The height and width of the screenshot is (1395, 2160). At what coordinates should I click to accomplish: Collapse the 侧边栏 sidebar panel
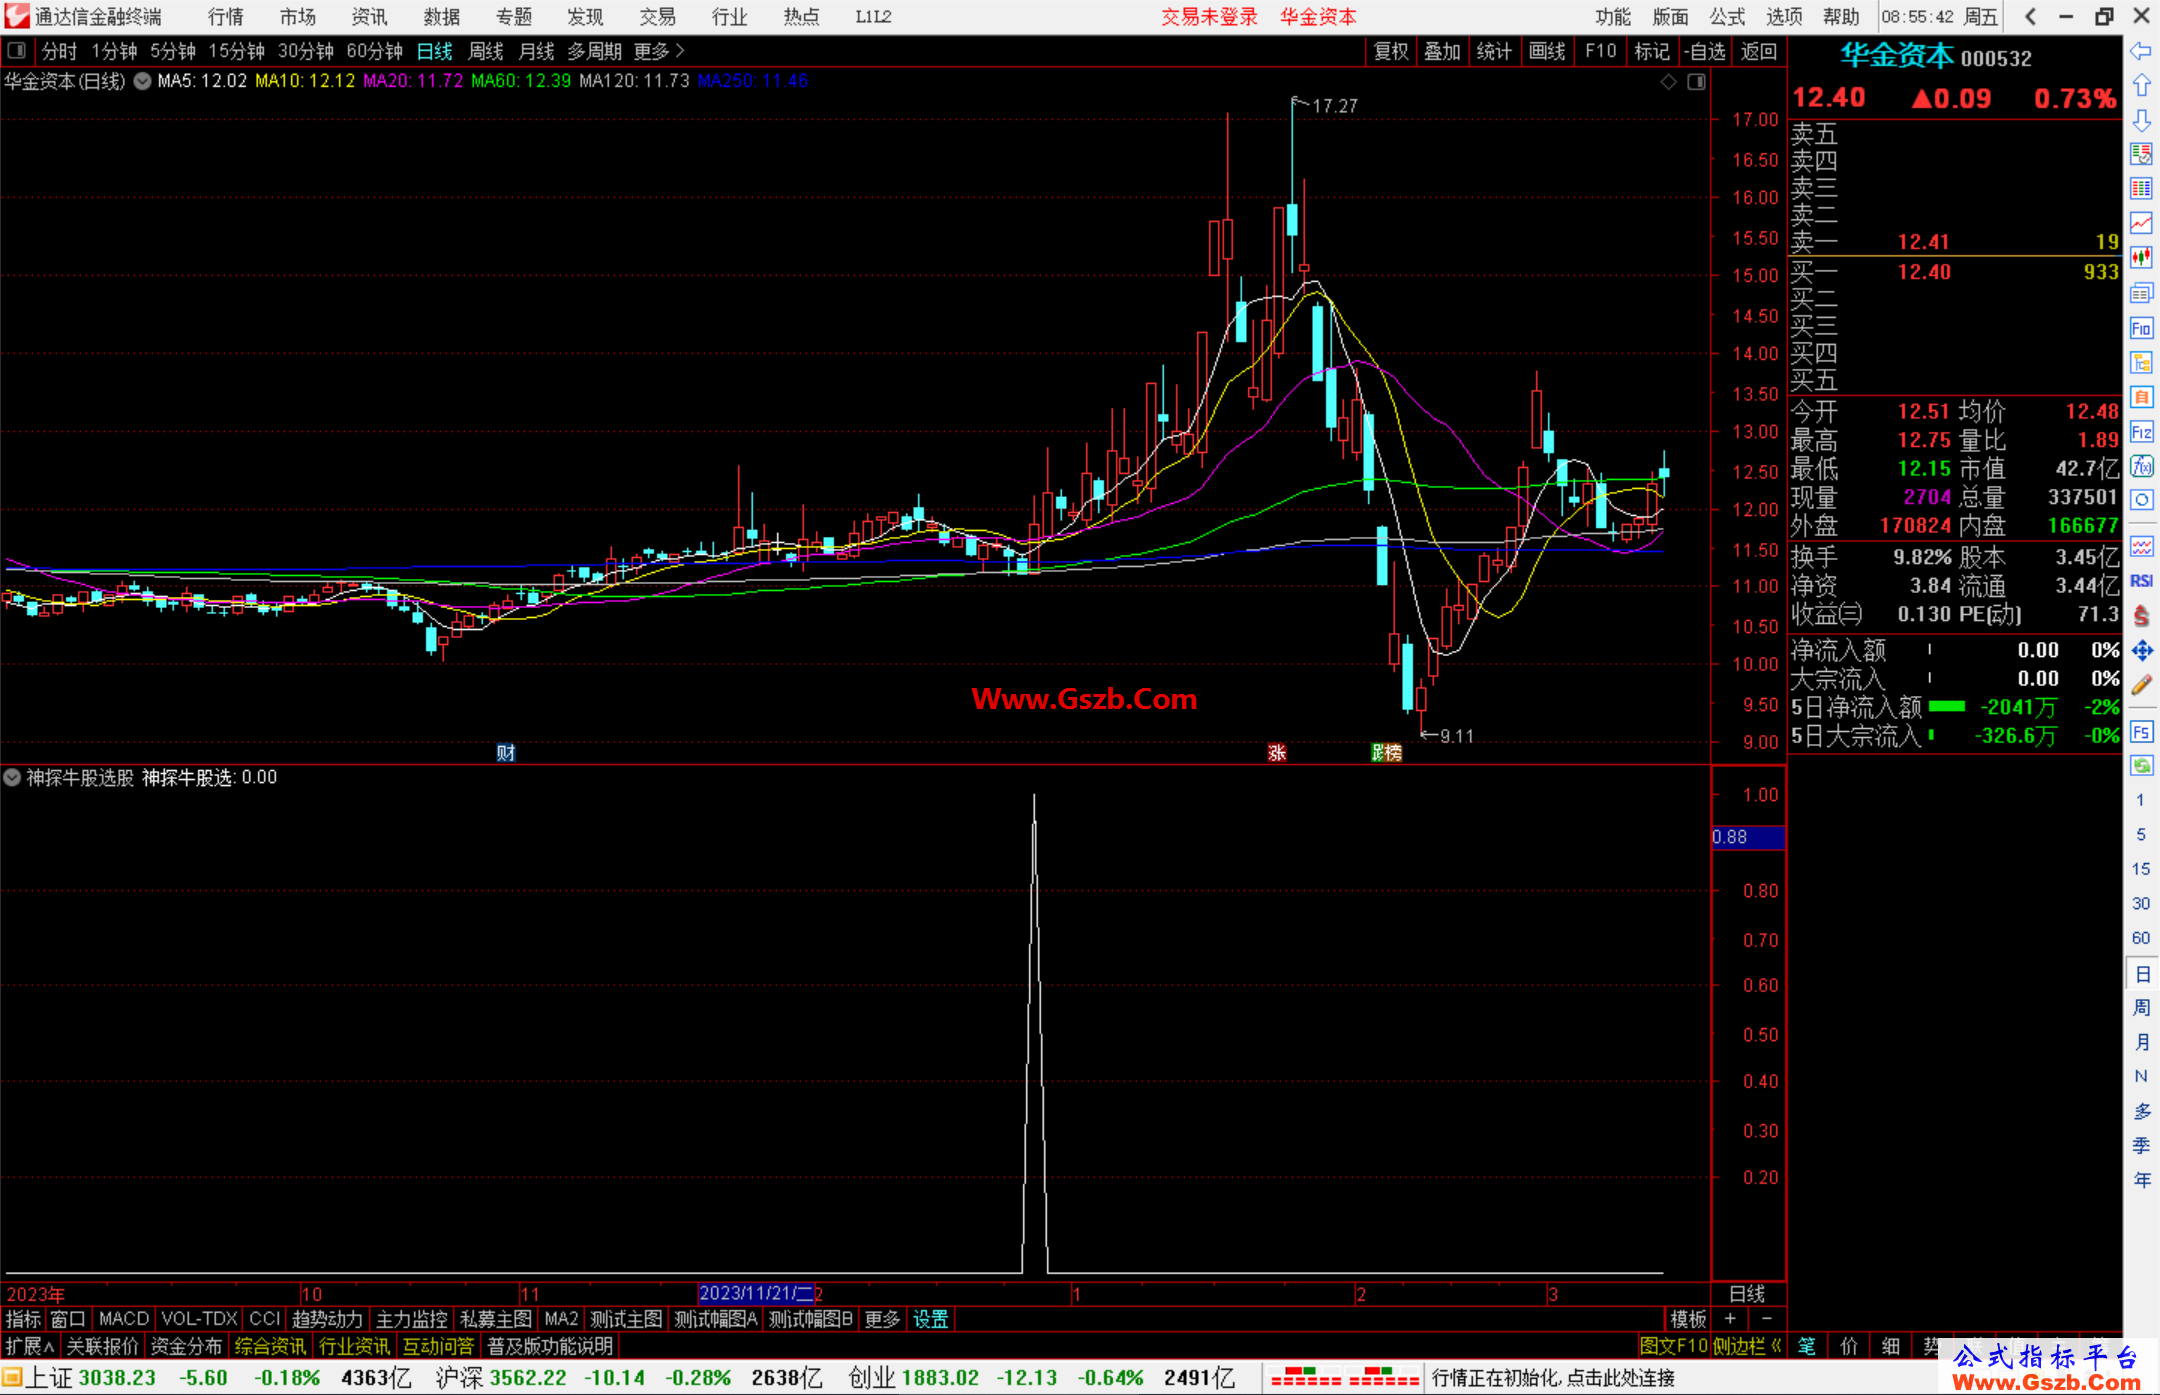coord(1748,1346)
